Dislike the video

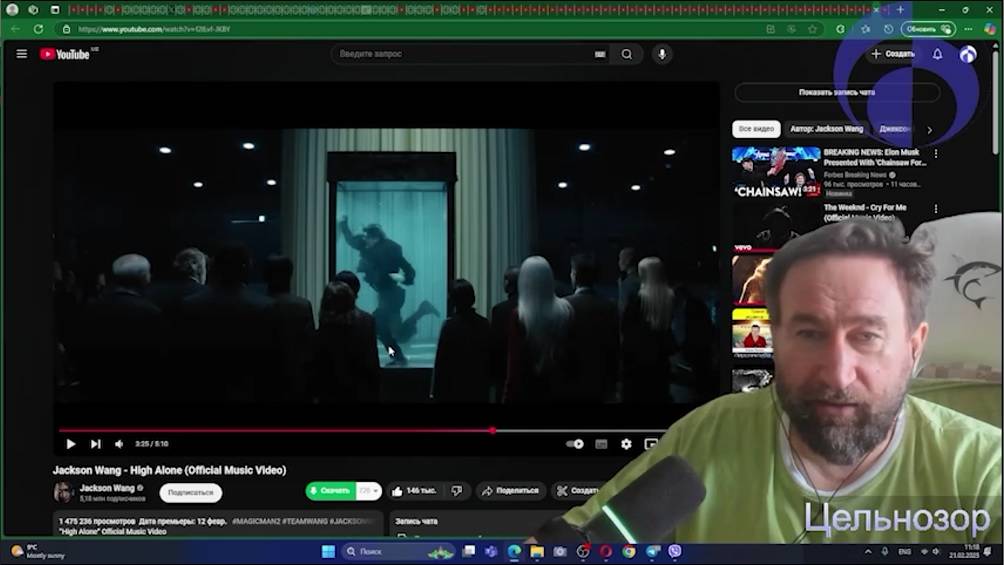[x=457, y=491]
